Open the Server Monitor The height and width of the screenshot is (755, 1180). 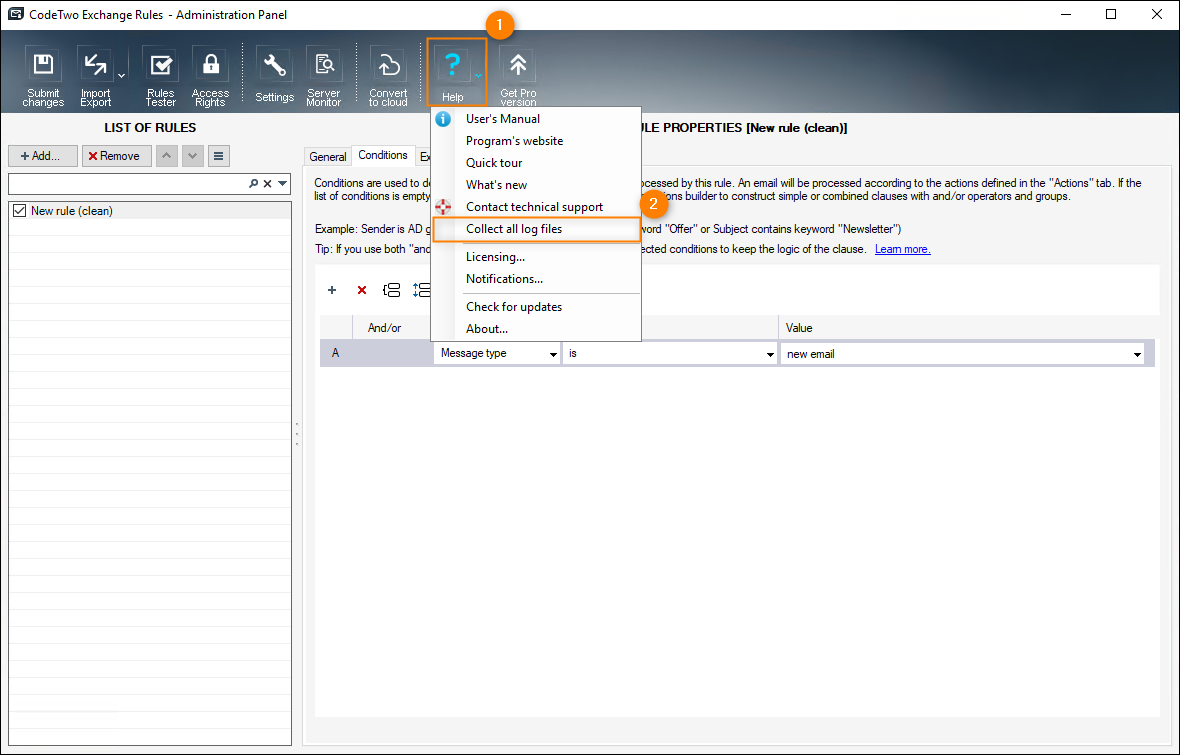click(324, 75)
